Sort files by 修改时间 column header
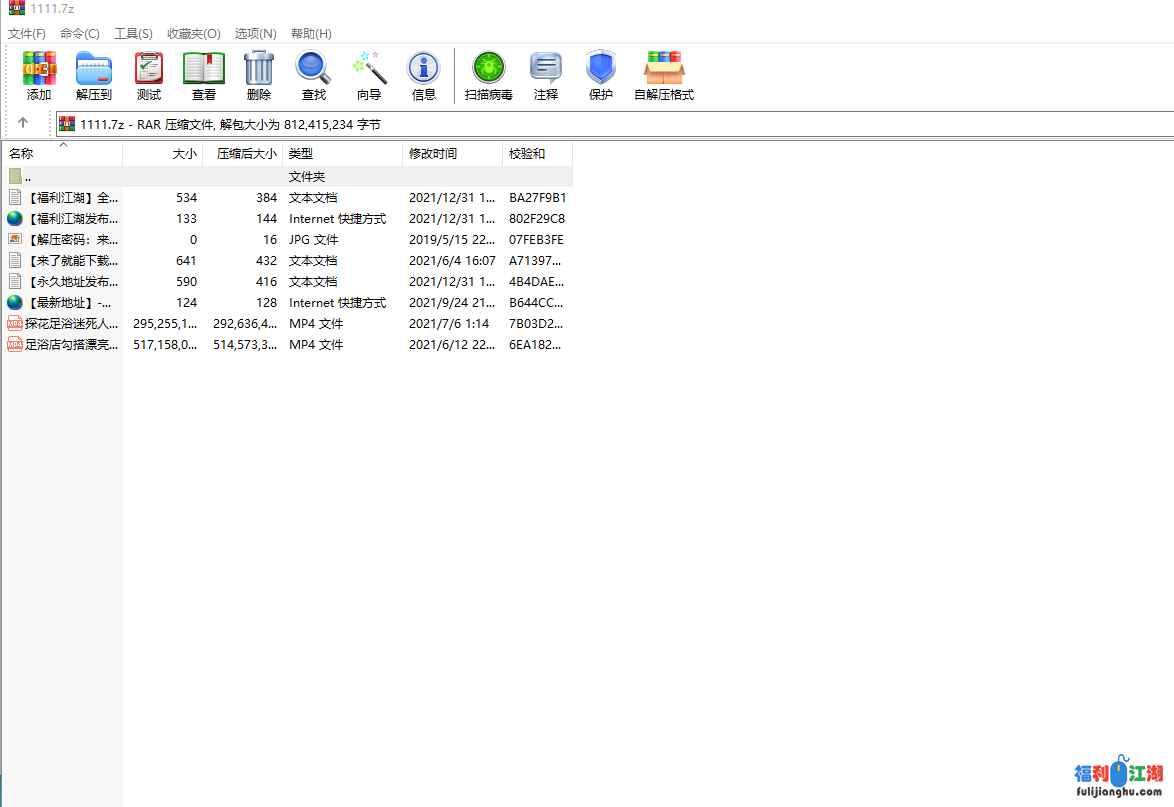1174x807 pixels. pos(433,154)
